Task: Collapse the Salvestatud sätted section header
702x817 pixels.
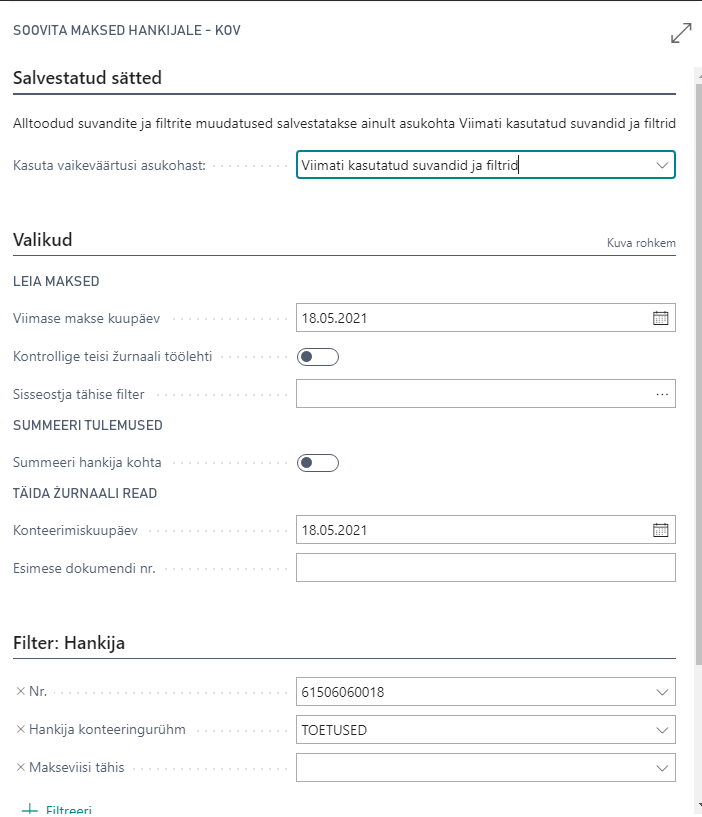Action: (x=87, y=78)
